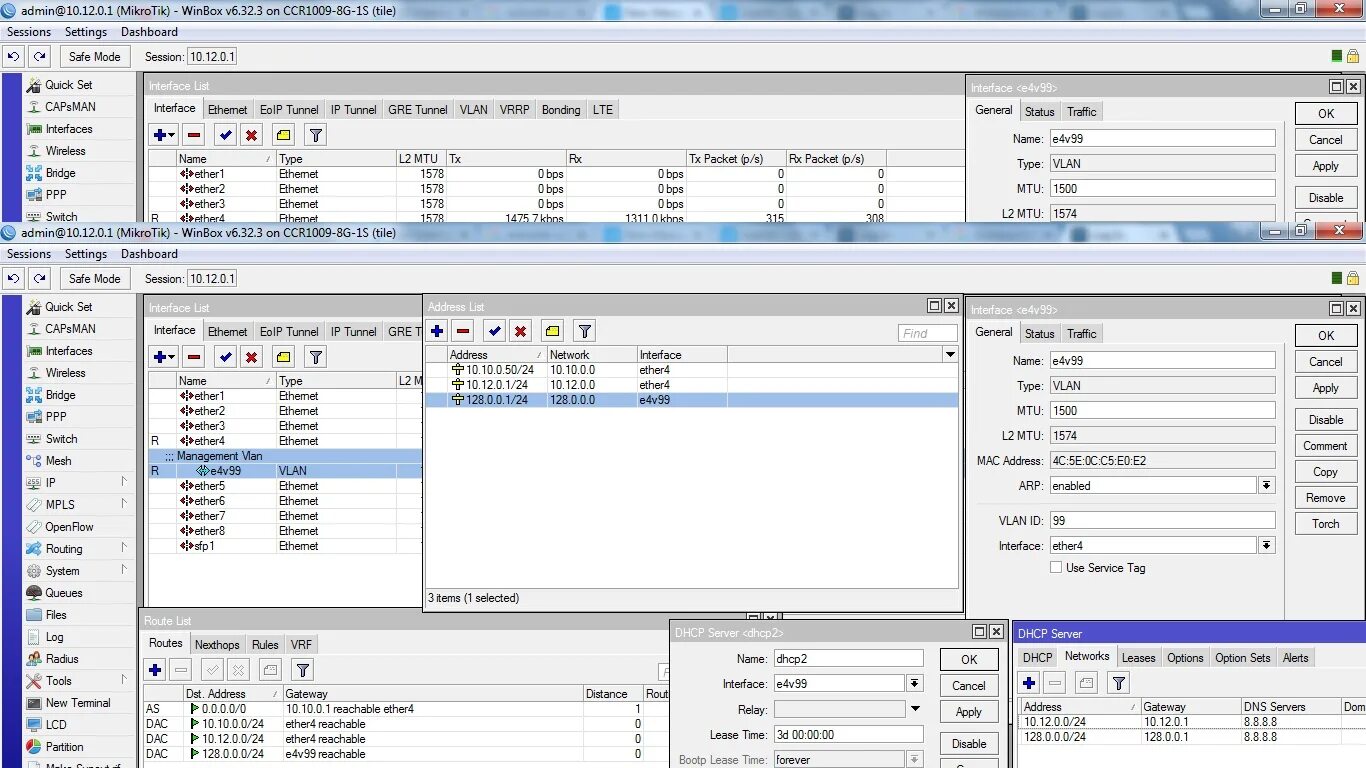Click the yellow comment icon in Address List toolbar
This screenshot has width=1366, height=768.
tap(553, 331)
